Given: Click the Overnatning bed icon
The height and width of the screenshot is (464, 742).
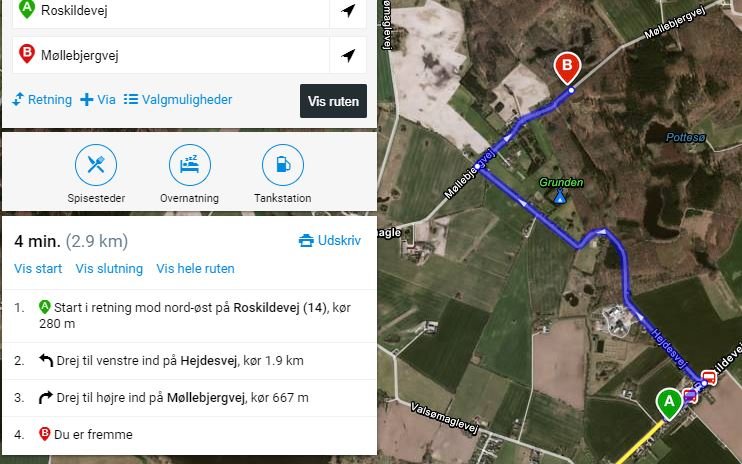Looking at the screenshot, I should (189, 165).
